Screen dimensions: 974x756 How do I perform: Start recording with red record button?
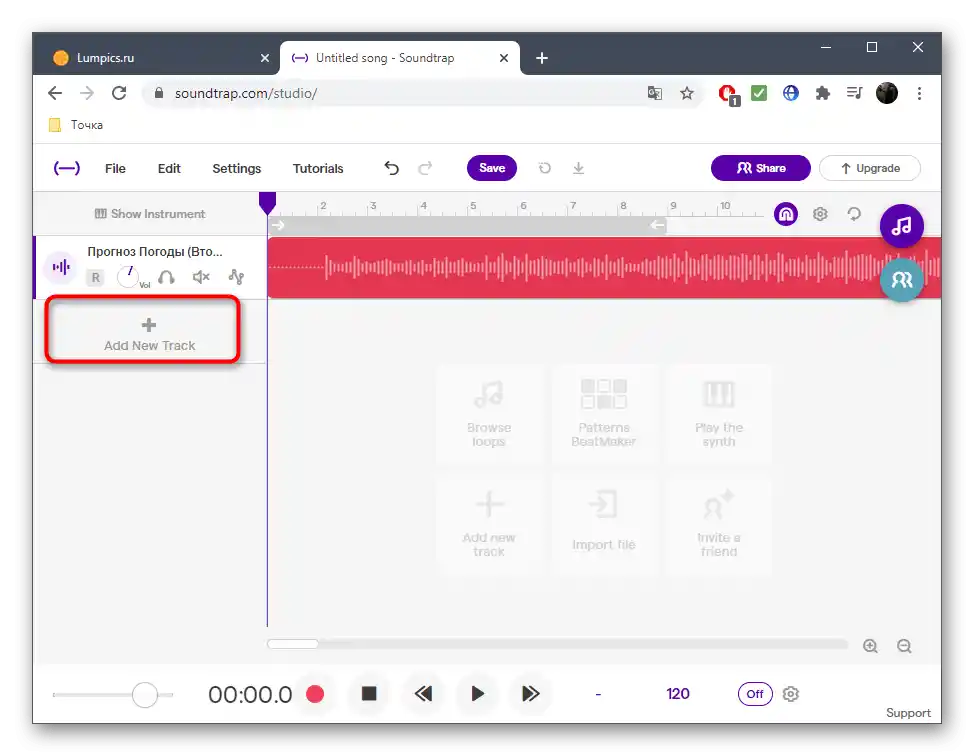tap(315, 694)
